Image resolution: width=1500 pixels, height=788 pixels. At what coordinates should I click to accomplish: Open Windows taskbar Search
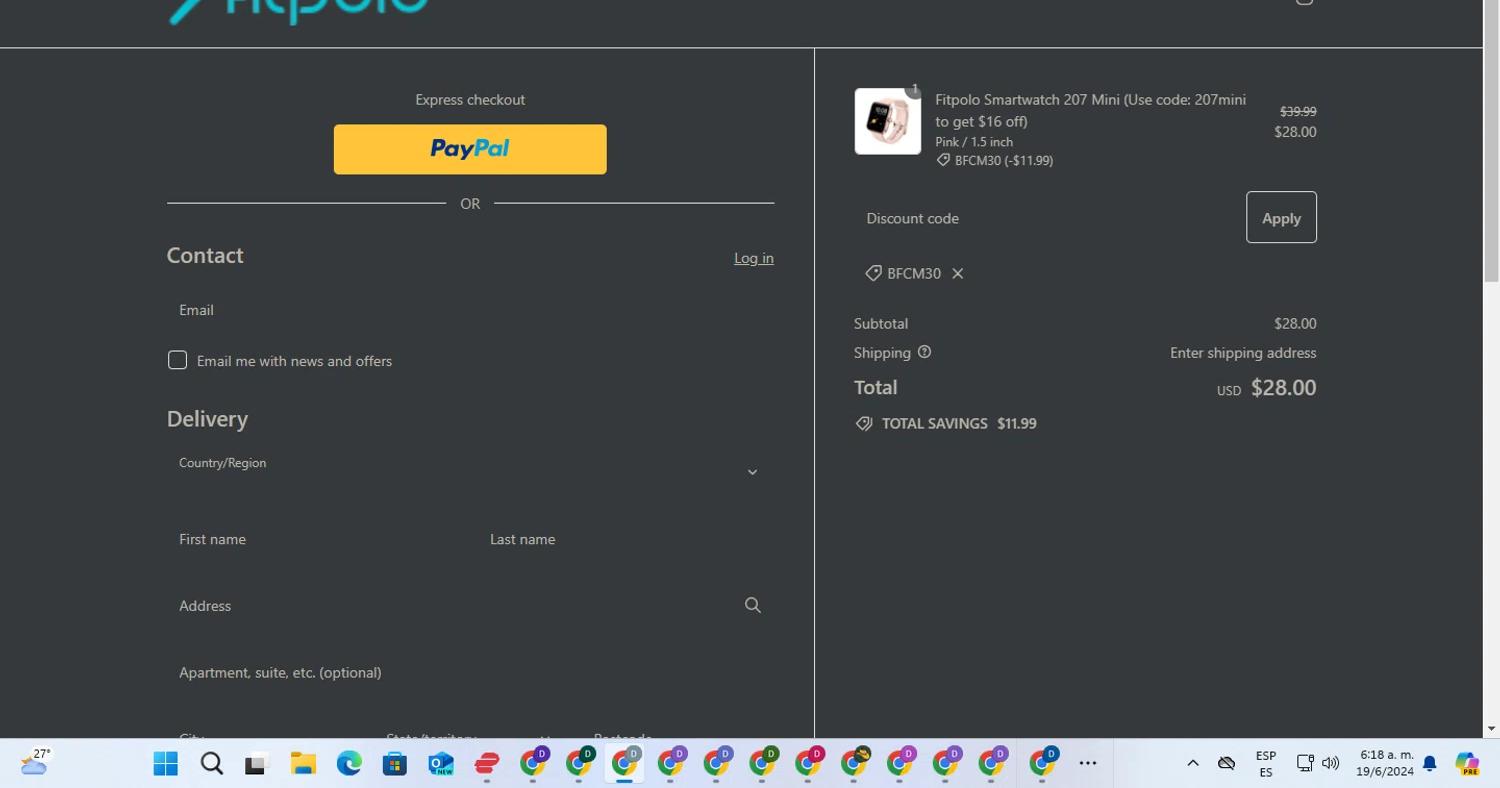point(212,764)
